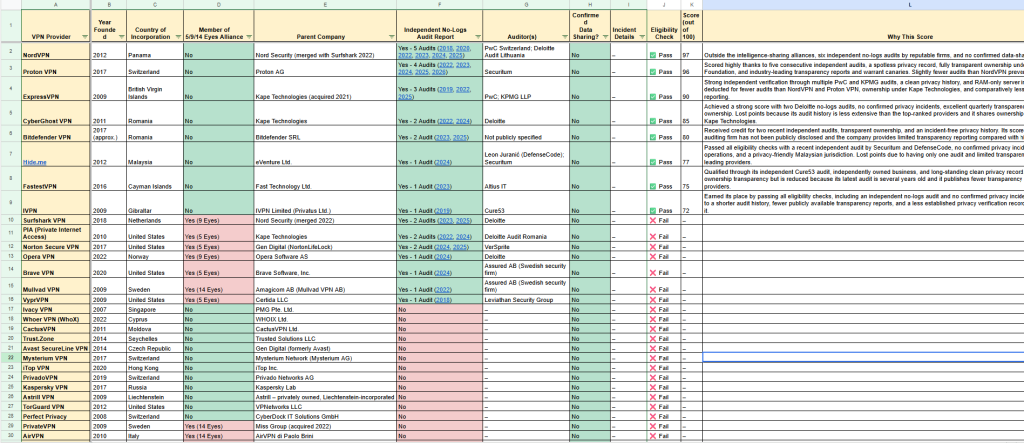Open VyprVPN's 2018 audit link
The image size is (1024, 443).
pos(443,299)
